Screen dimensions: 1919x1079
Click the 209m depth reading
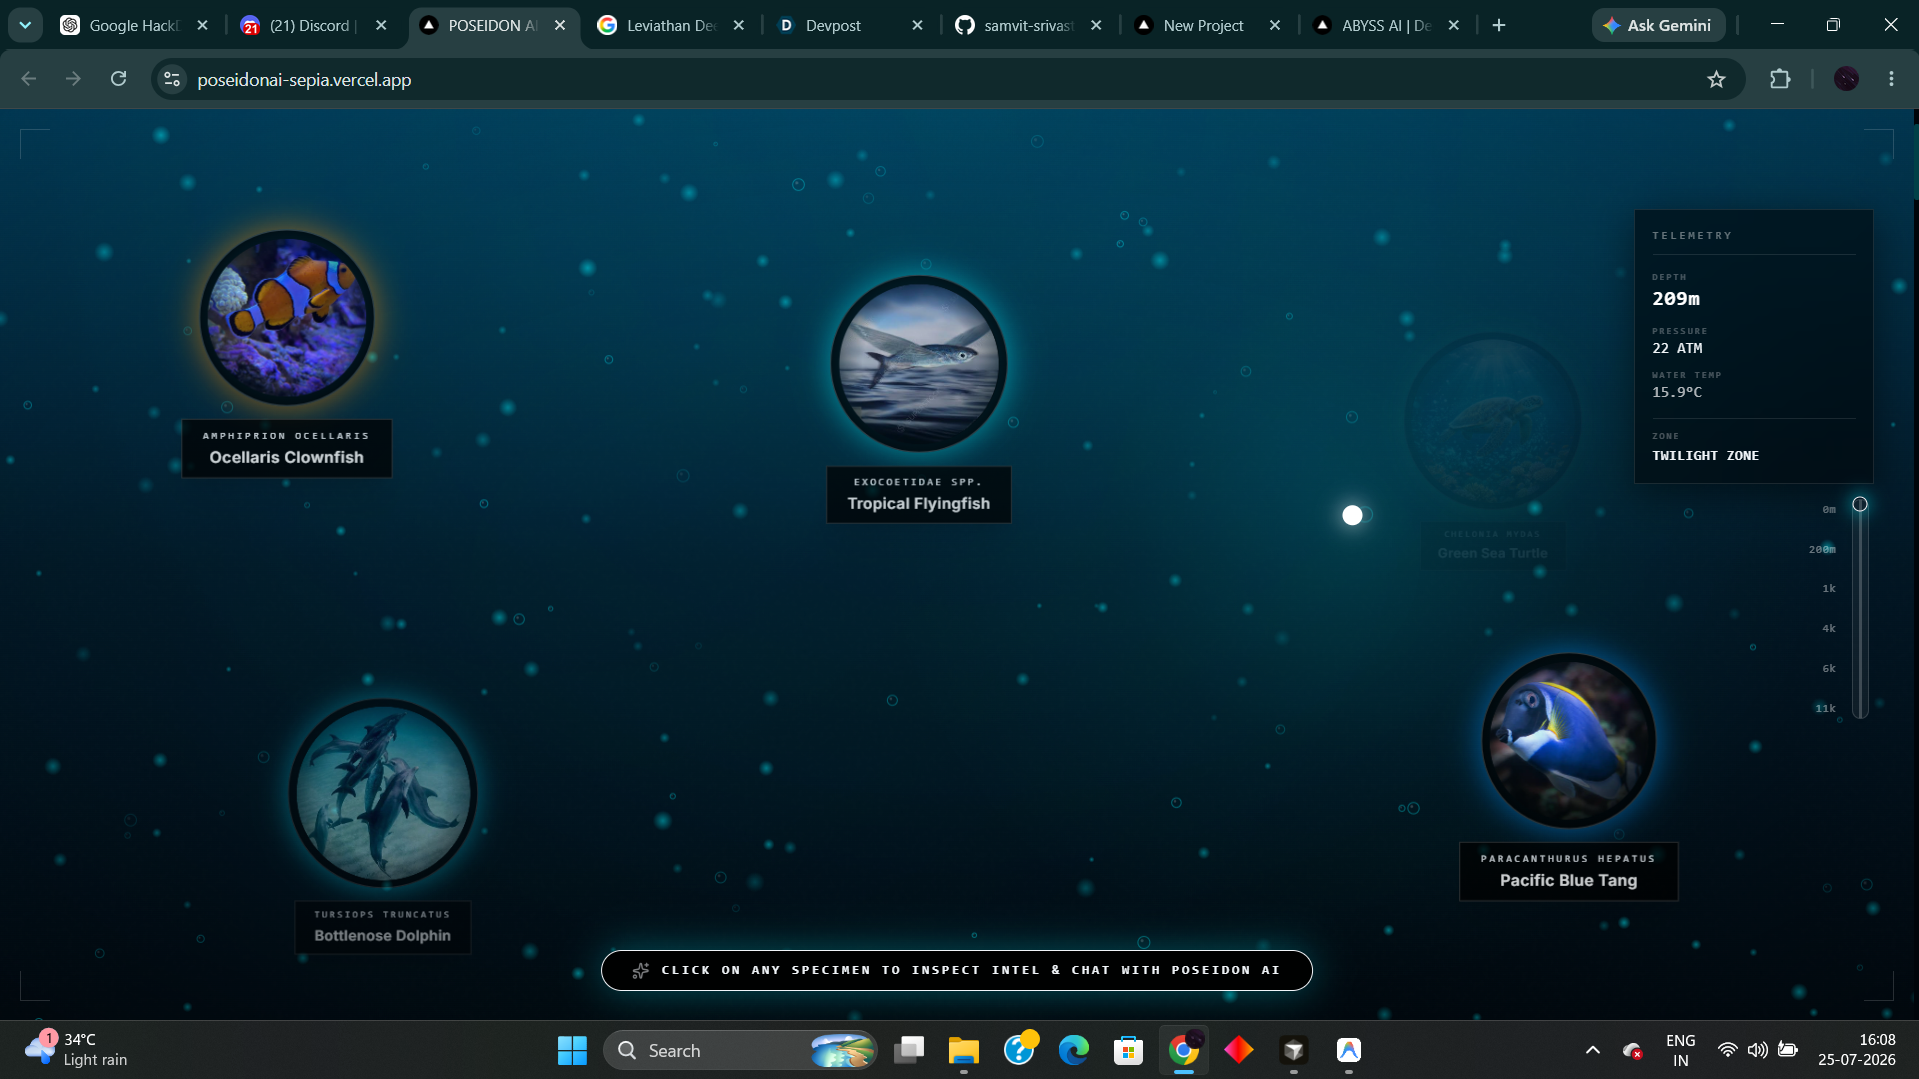coord(1676,298)
